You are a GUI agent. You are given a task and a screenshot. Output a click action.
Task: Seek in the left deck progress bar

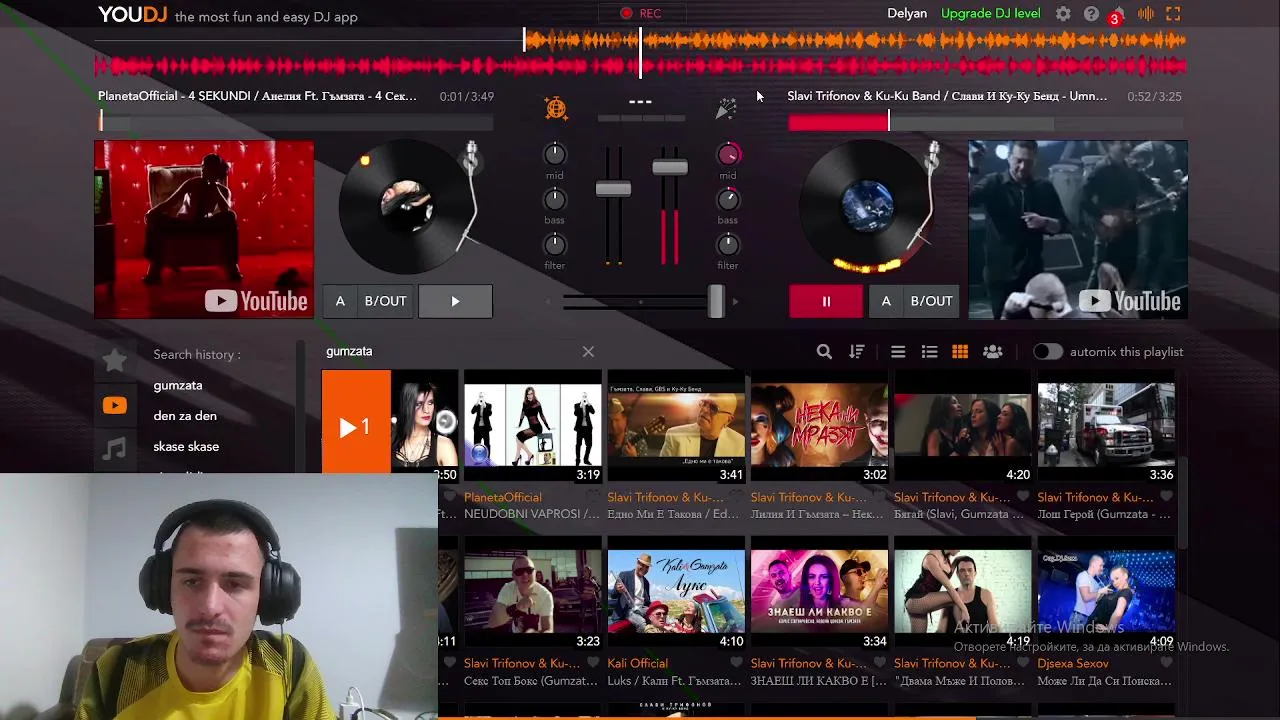(x=296, y=123)
